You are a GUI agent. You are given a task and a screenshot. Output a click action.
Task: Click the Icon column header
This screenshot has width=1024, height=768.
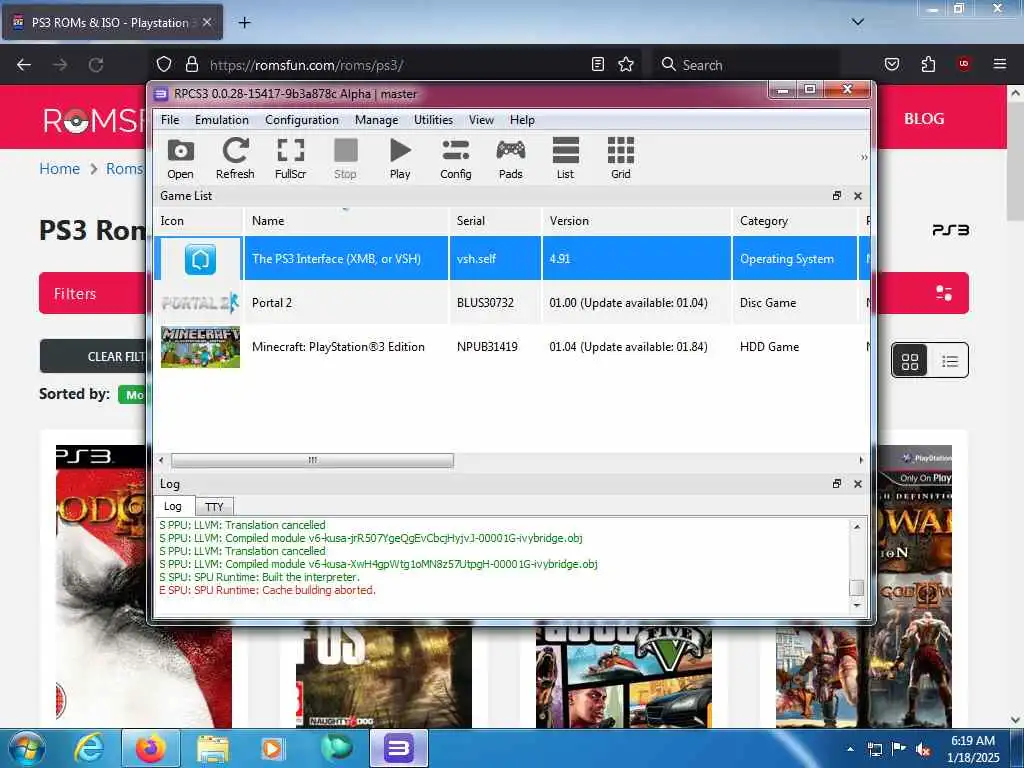point(199,221)
